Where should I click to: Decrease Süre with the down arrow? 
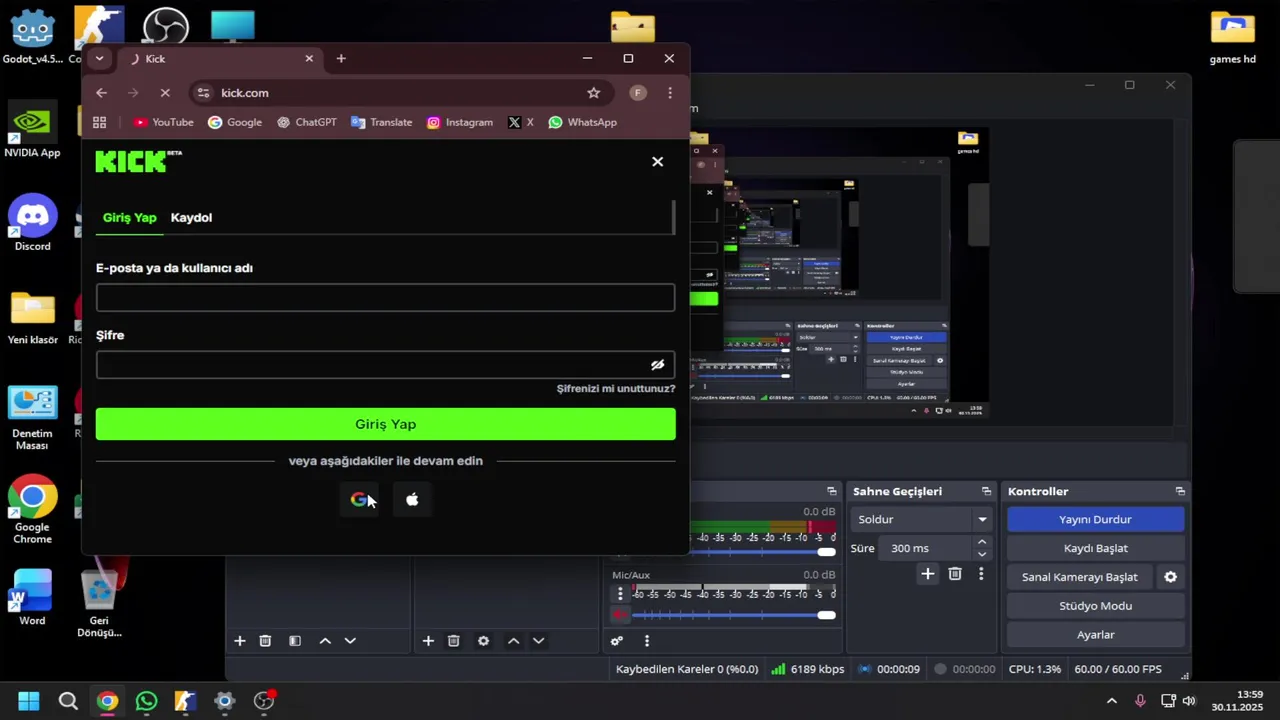tap(981, 554)
